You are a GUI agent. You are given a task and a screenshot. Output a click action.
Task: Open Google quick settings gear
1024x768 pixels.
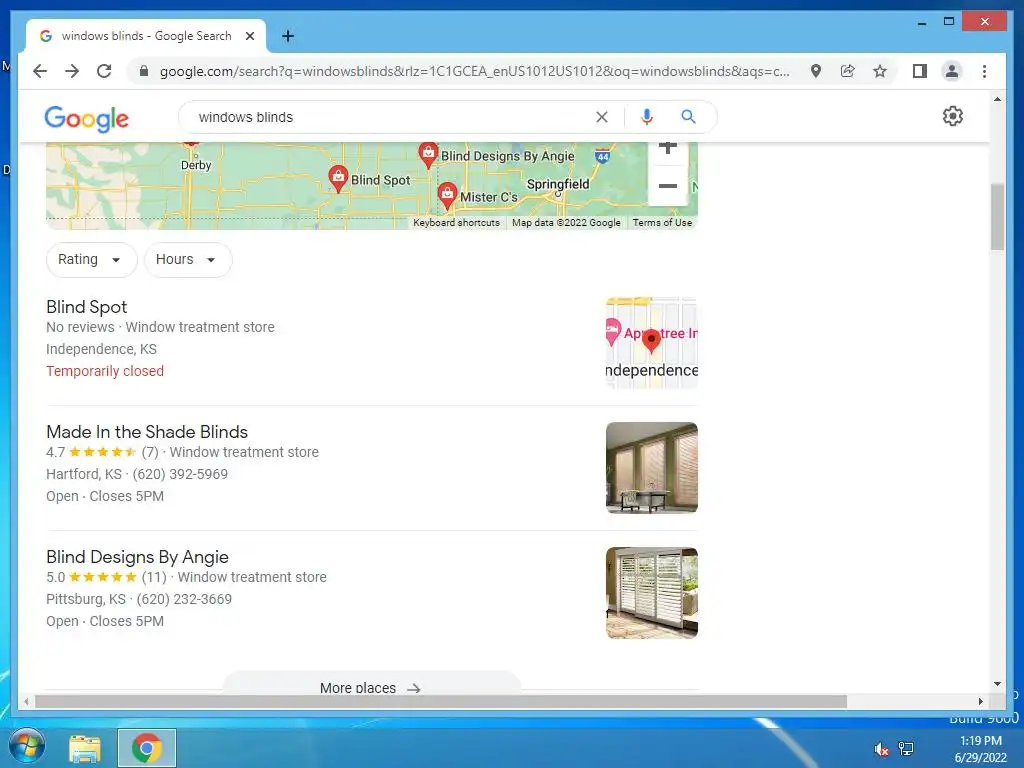click(x=952, y=116)
